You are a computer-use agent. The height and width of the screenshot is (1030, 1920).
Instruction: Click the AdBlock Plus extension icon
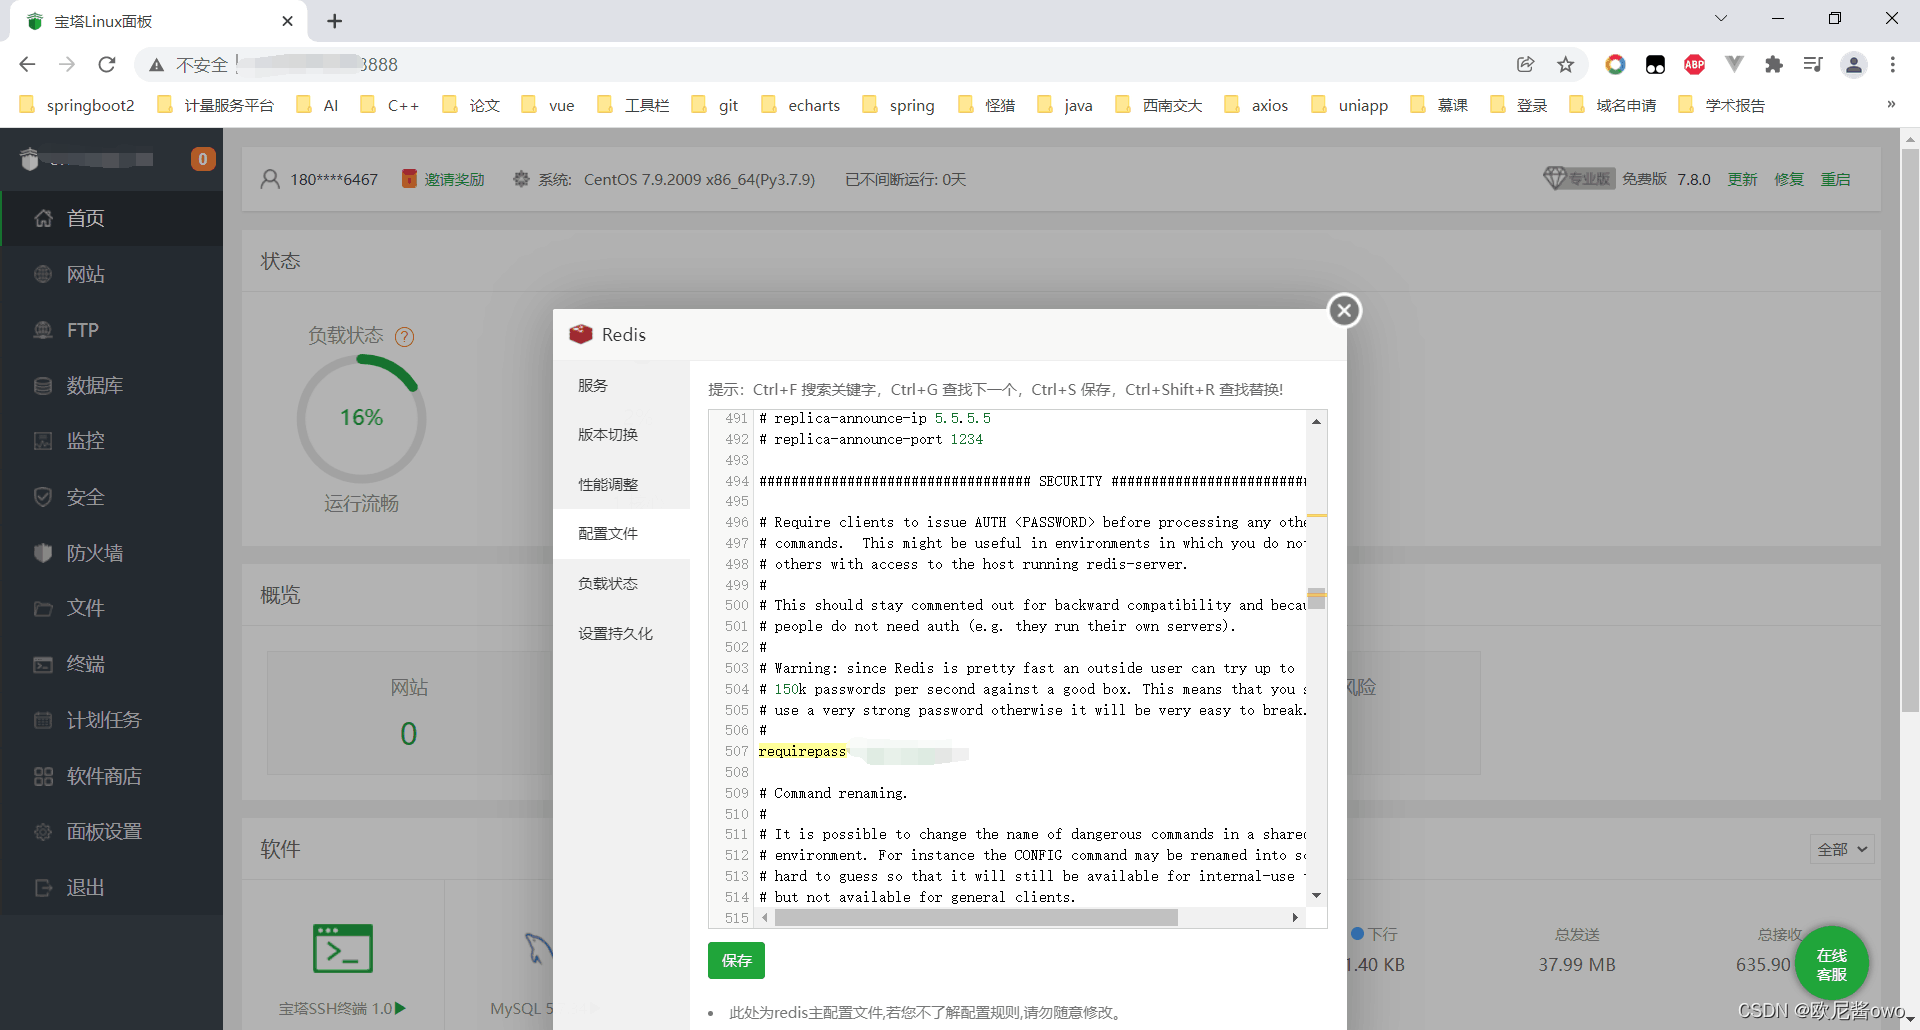click(1694, 64)
